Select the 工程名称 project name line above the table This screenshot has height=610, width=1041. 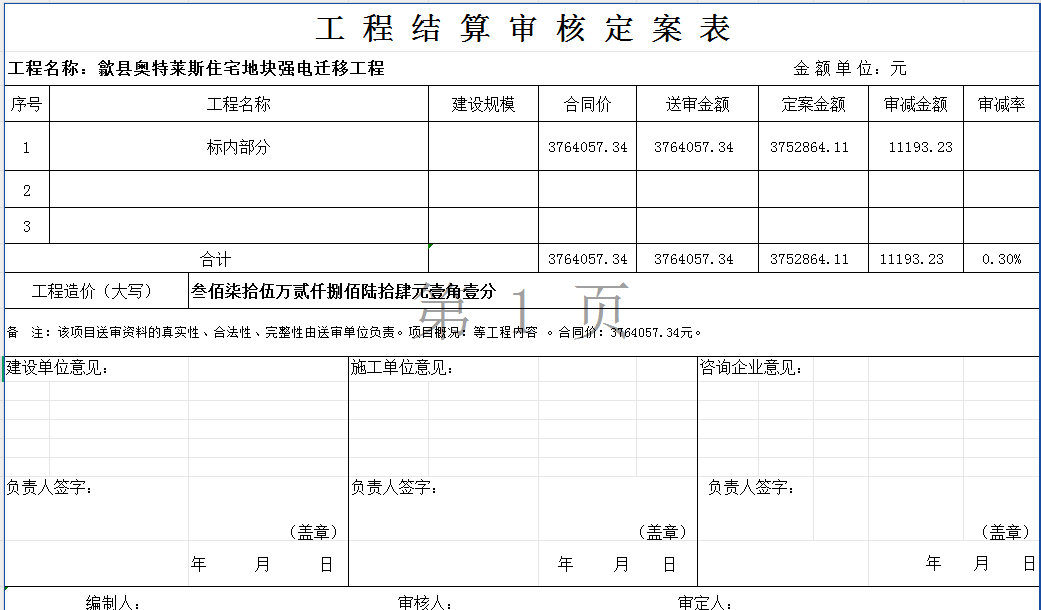click(x=197, y=69)
